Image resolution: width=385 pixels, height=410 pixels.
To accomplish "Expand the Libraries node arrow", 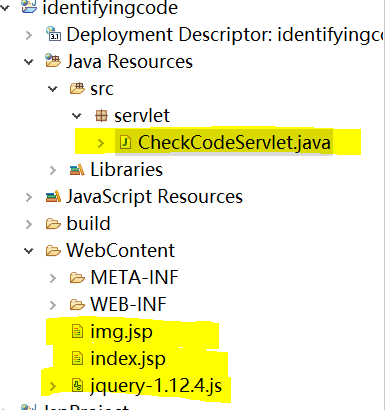I will click(x=53, y=170).
